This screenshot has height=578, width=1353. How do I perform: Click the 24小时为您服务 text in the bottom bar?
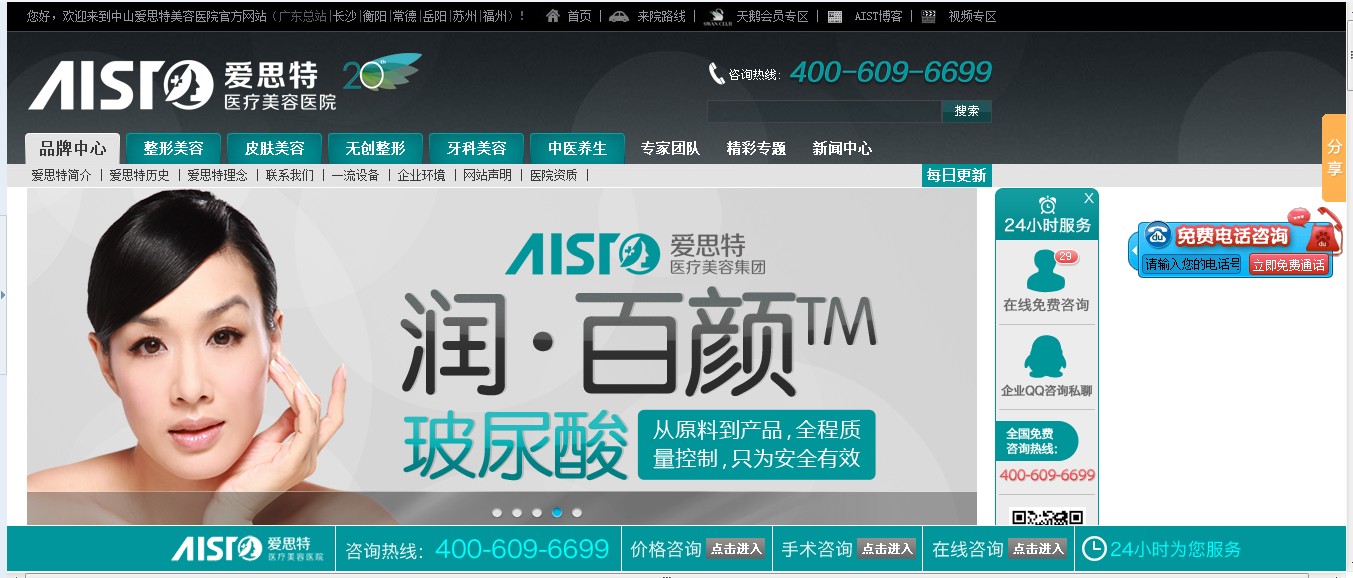(x=1175, y=549)
